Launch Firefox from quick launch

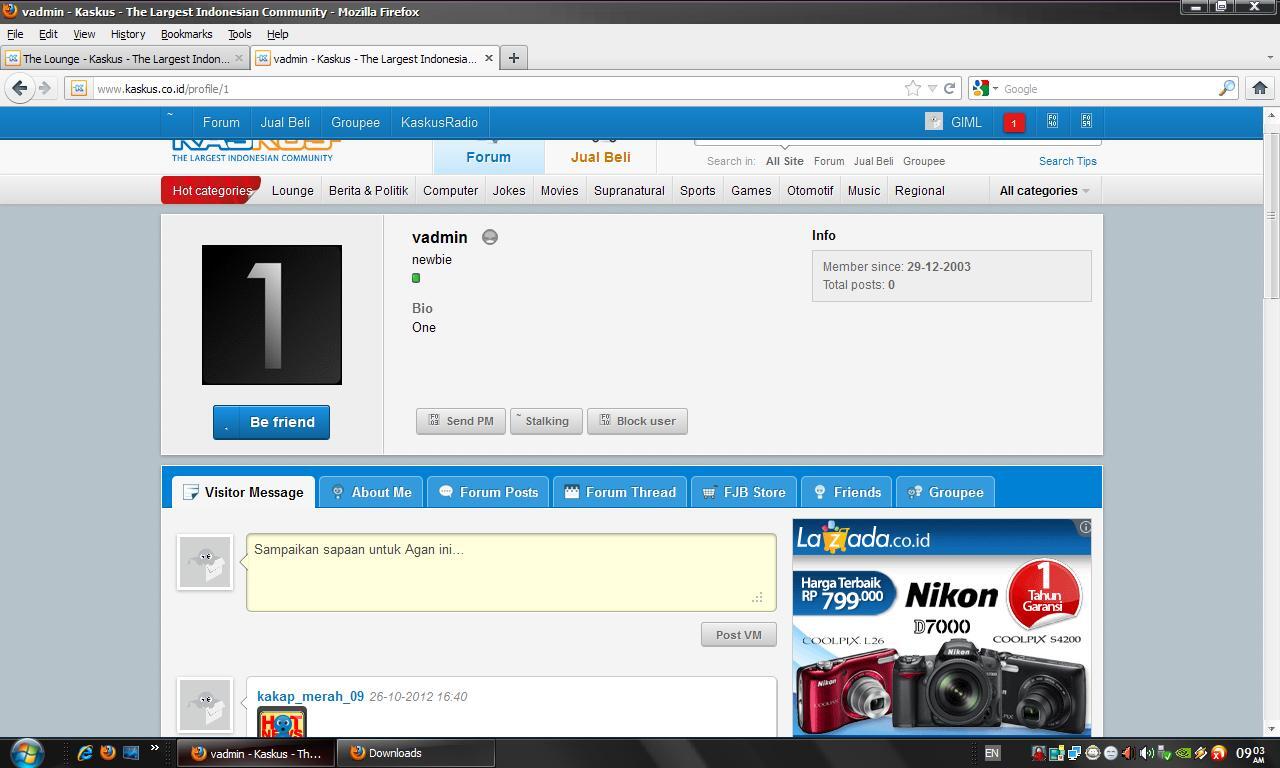(108, 752)
